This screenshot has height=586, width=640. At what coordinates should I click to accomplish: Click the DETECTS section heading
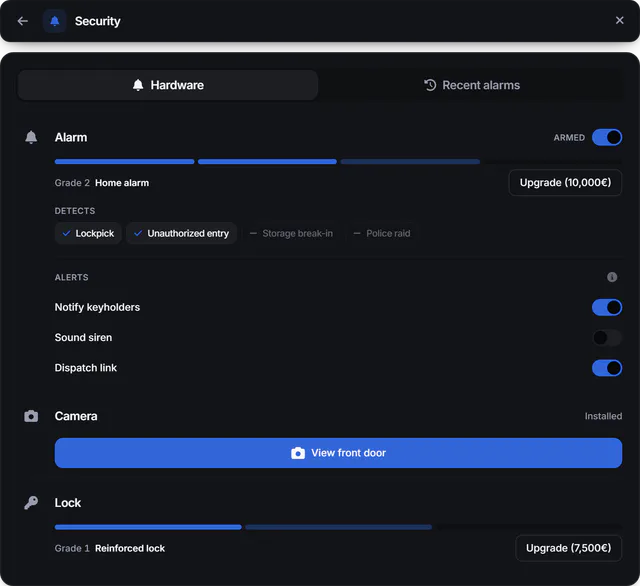pyautogui.click(x=75, y=211)
